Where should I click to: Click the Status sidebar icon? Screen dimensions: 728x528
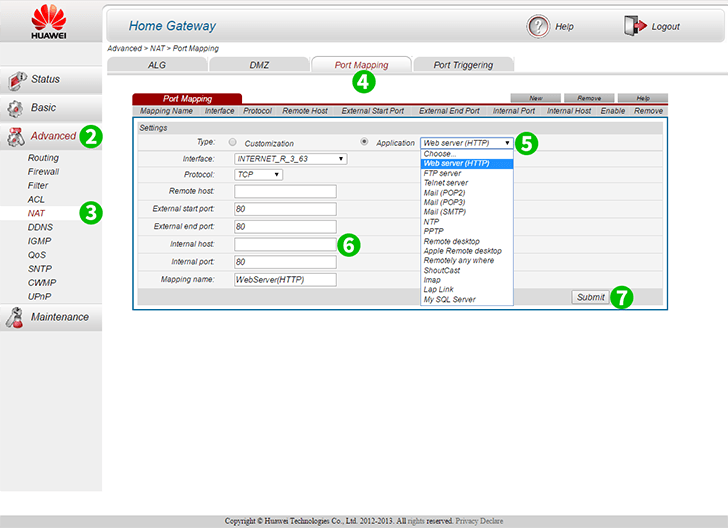pyautogui.click(x=17, y=80)
